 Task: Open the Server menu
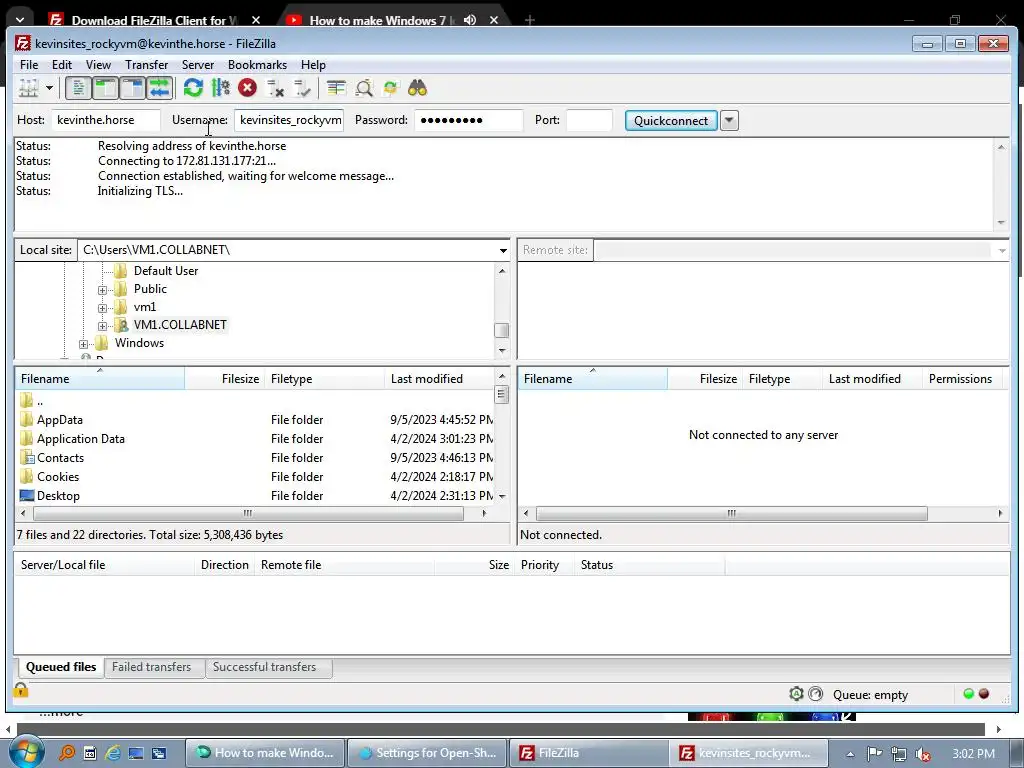click(198, 65)
